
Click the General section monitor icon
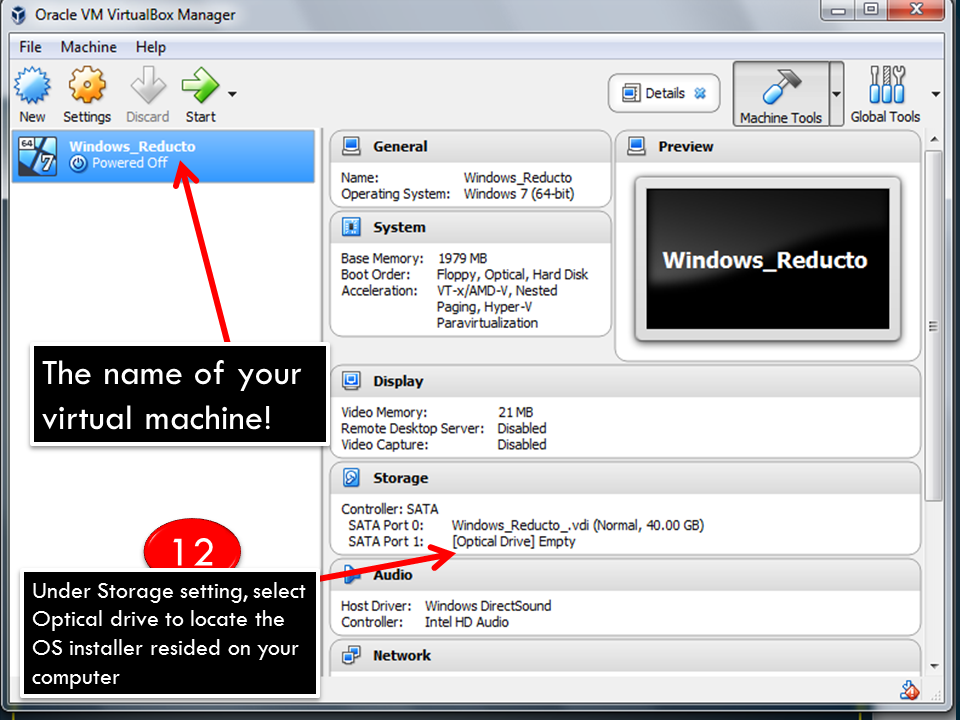point(350,146)
